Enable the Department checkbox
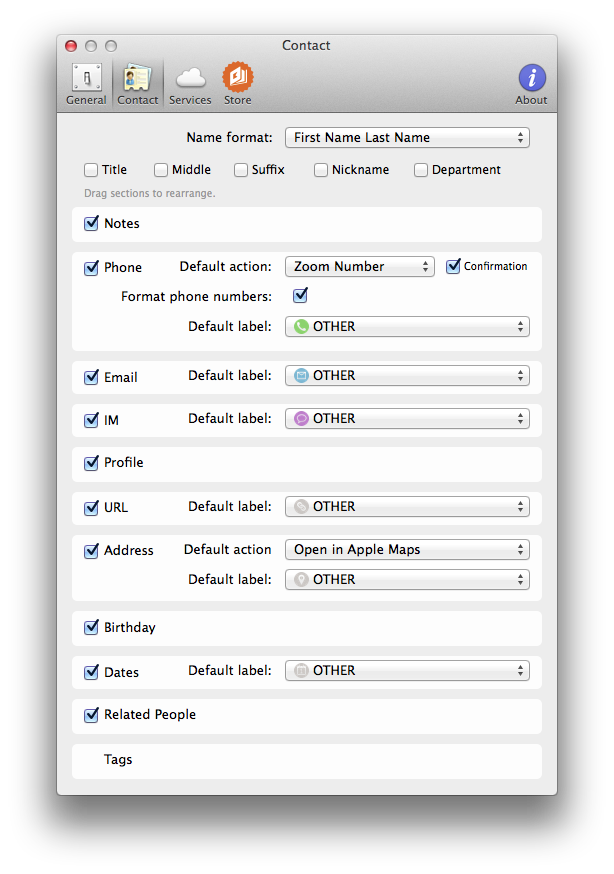 click(x=421, y=170)
